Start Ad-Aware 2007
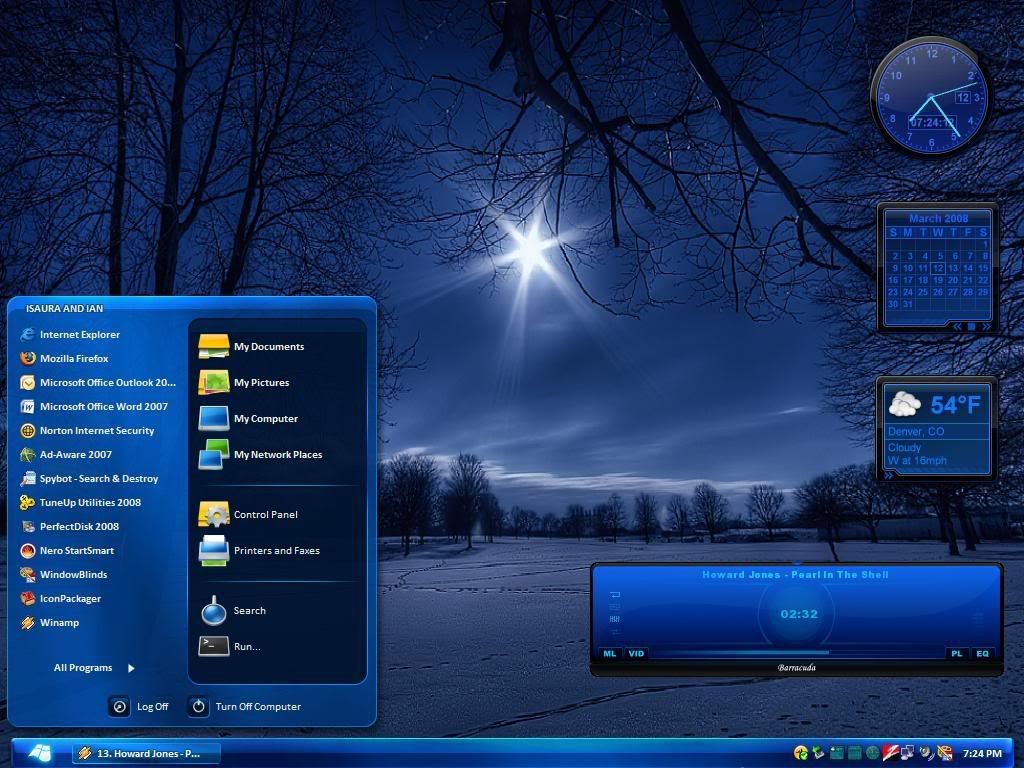Screen dimensions: 1024x768 (66, 455)
